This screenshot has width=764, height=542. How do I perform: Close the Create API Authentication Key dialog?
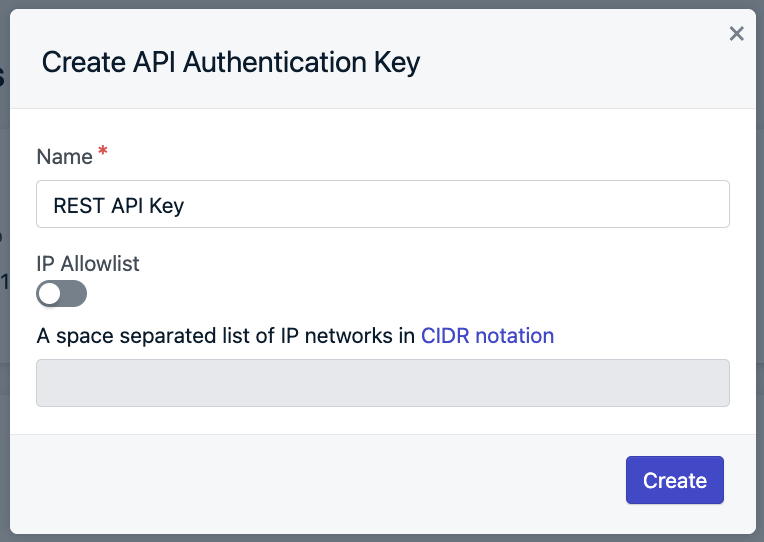(x=736, y=34)
